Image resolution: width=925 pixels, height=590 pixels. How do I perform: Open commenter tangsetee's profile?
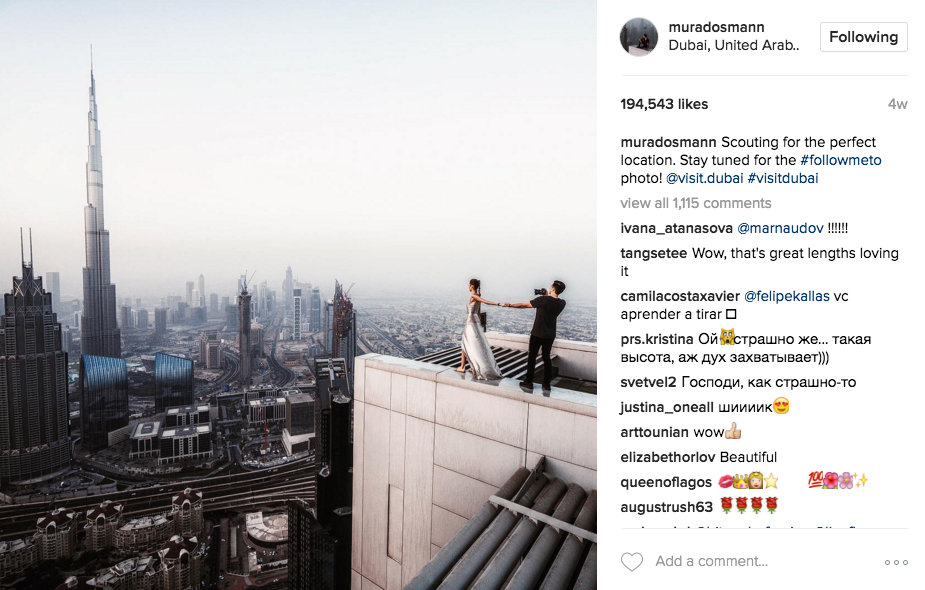(654, 253)
